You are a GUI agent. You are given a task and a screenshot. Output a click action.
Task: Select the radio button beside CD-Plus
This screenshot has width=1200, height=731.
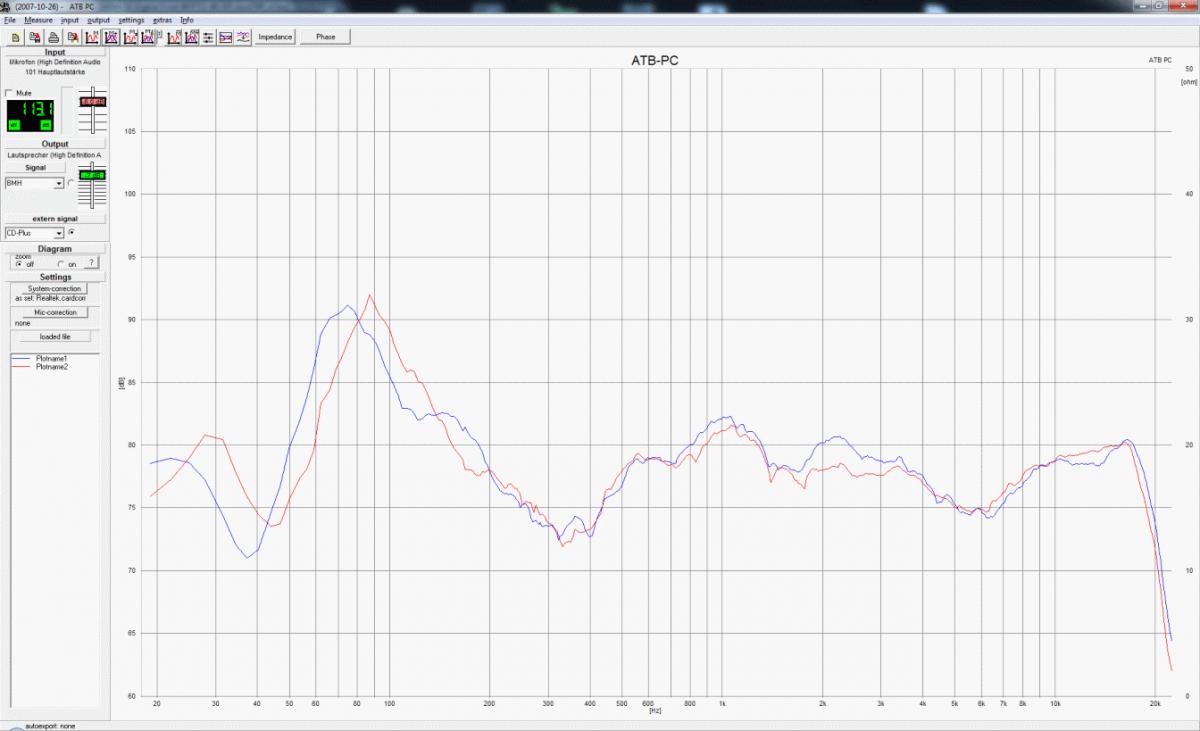(x=71, y=233)
